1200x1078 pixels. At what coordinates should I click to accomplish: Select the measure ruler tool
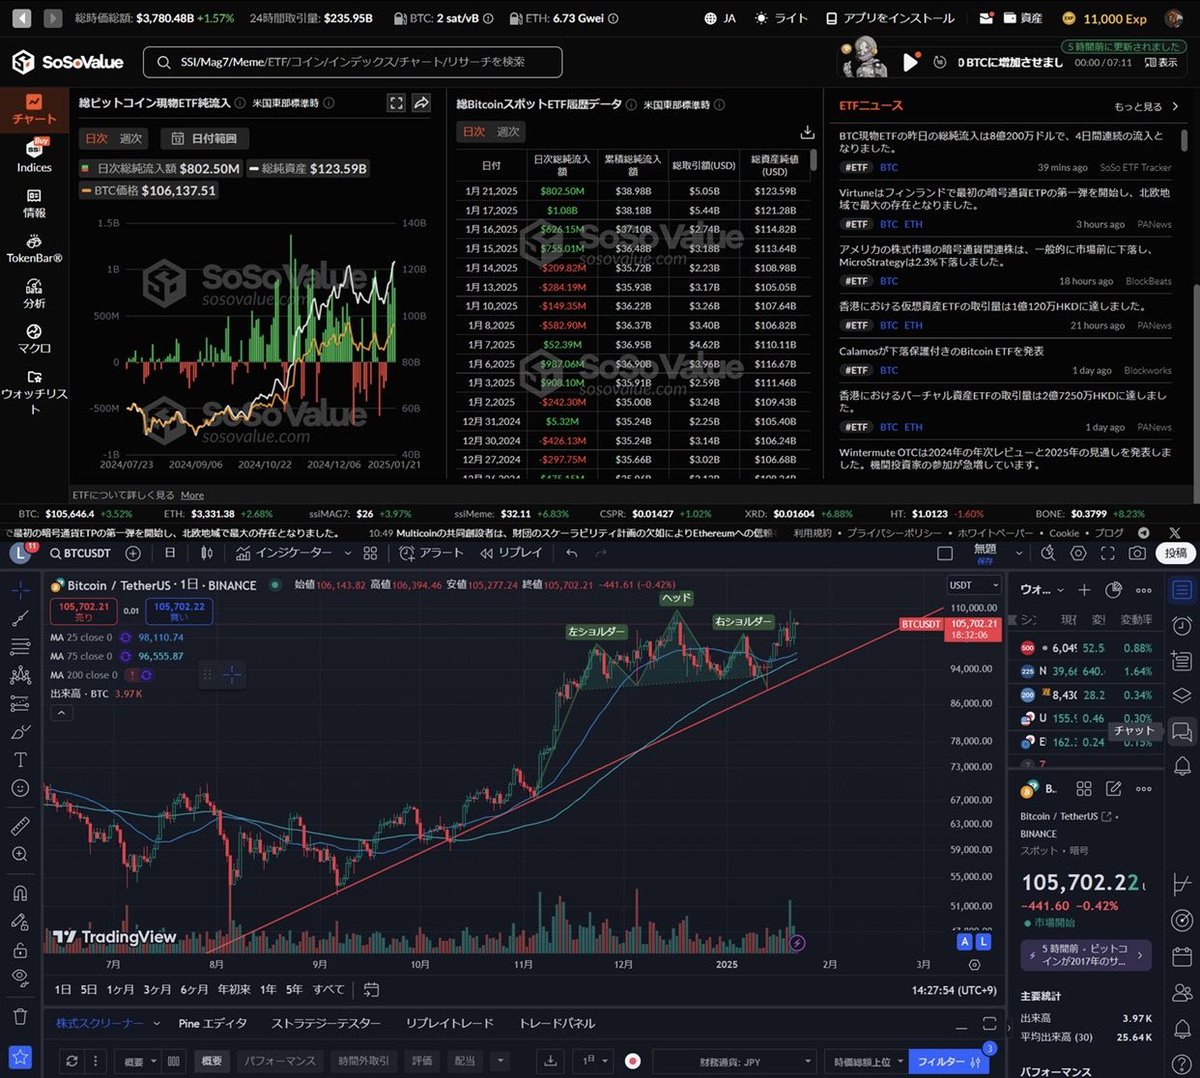point(20,825)
